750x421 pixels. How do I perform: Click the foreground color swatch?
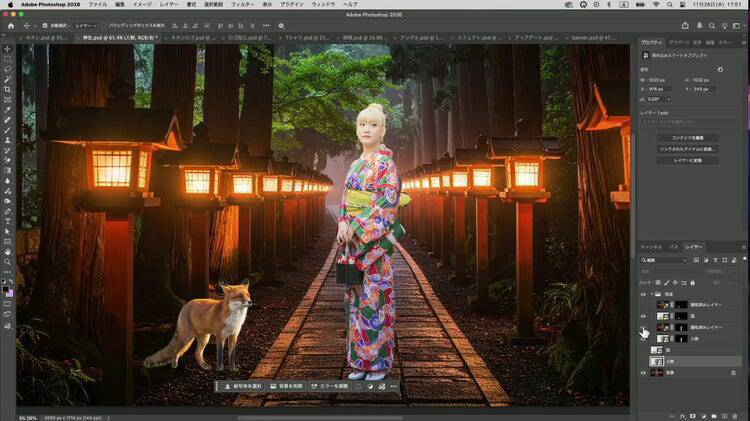5,290
